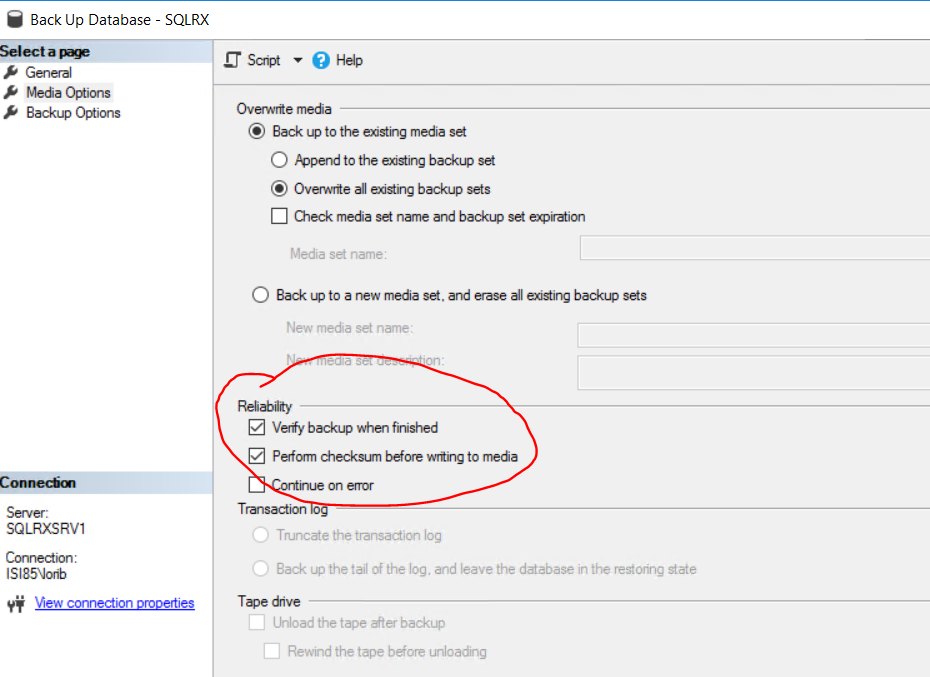Select Truncate the transaction log option
Screen dimensions: 930x677
click(260, 535)
